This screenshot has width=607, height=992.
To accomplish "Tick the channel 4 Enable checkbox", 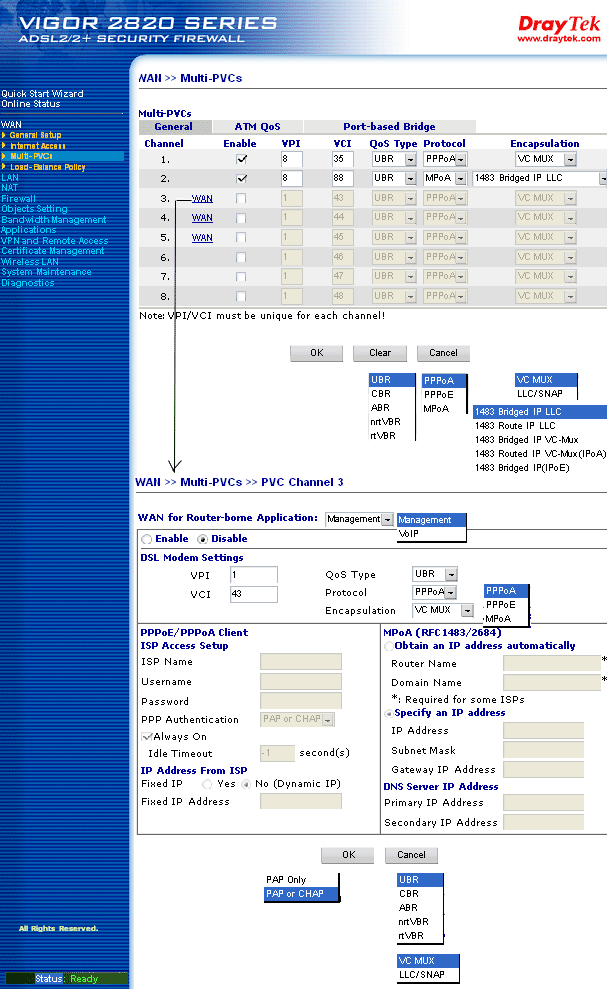I will click(x=241, y=218).
